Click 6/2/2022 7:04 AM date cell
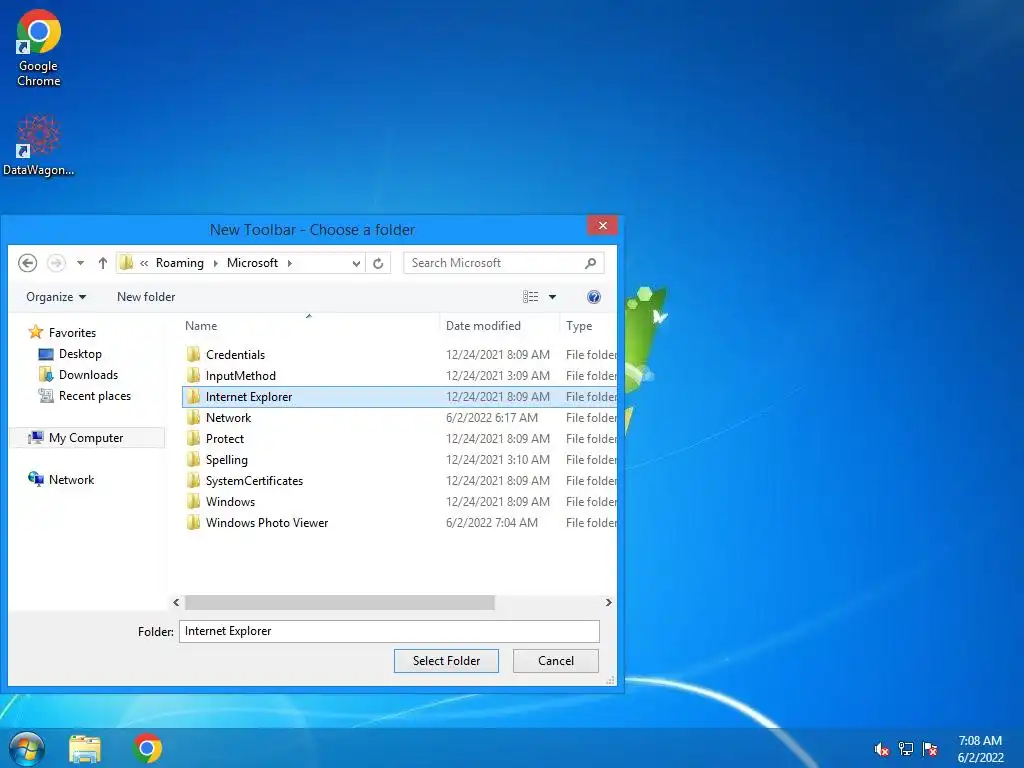Screen dimensions: 1024x768 (x=492, y=522)
